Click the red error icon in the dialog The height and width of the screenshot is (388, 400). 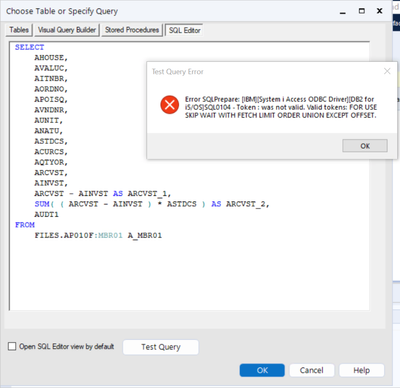click(170, 105)
